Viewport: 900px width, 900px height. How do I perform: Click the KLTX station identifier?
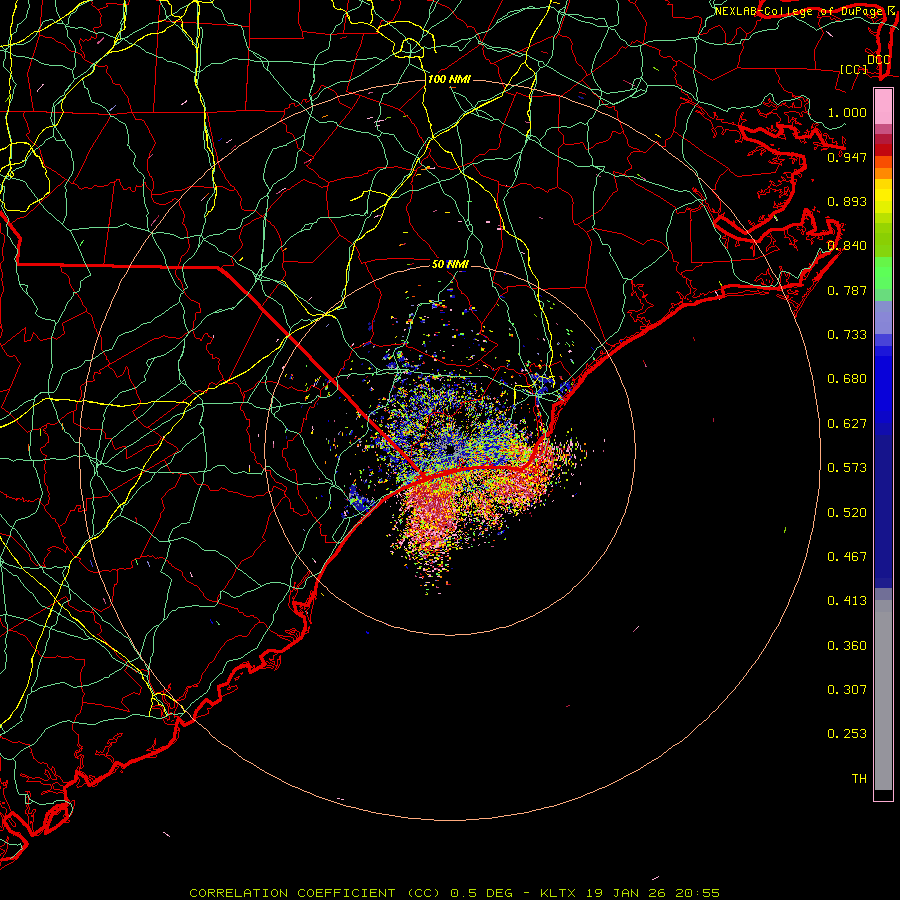(x=560, y=893)
